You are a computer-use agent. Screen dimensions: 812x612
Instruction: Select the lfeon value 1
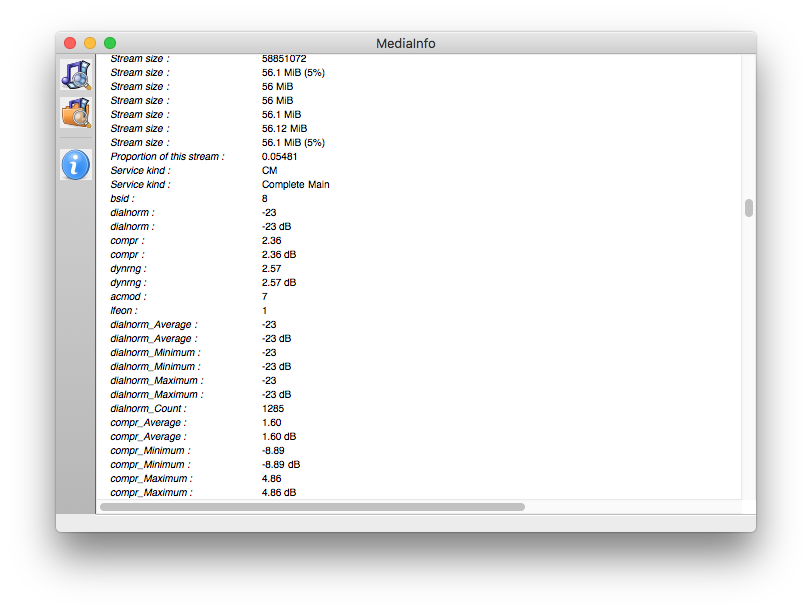click(265, 310)
